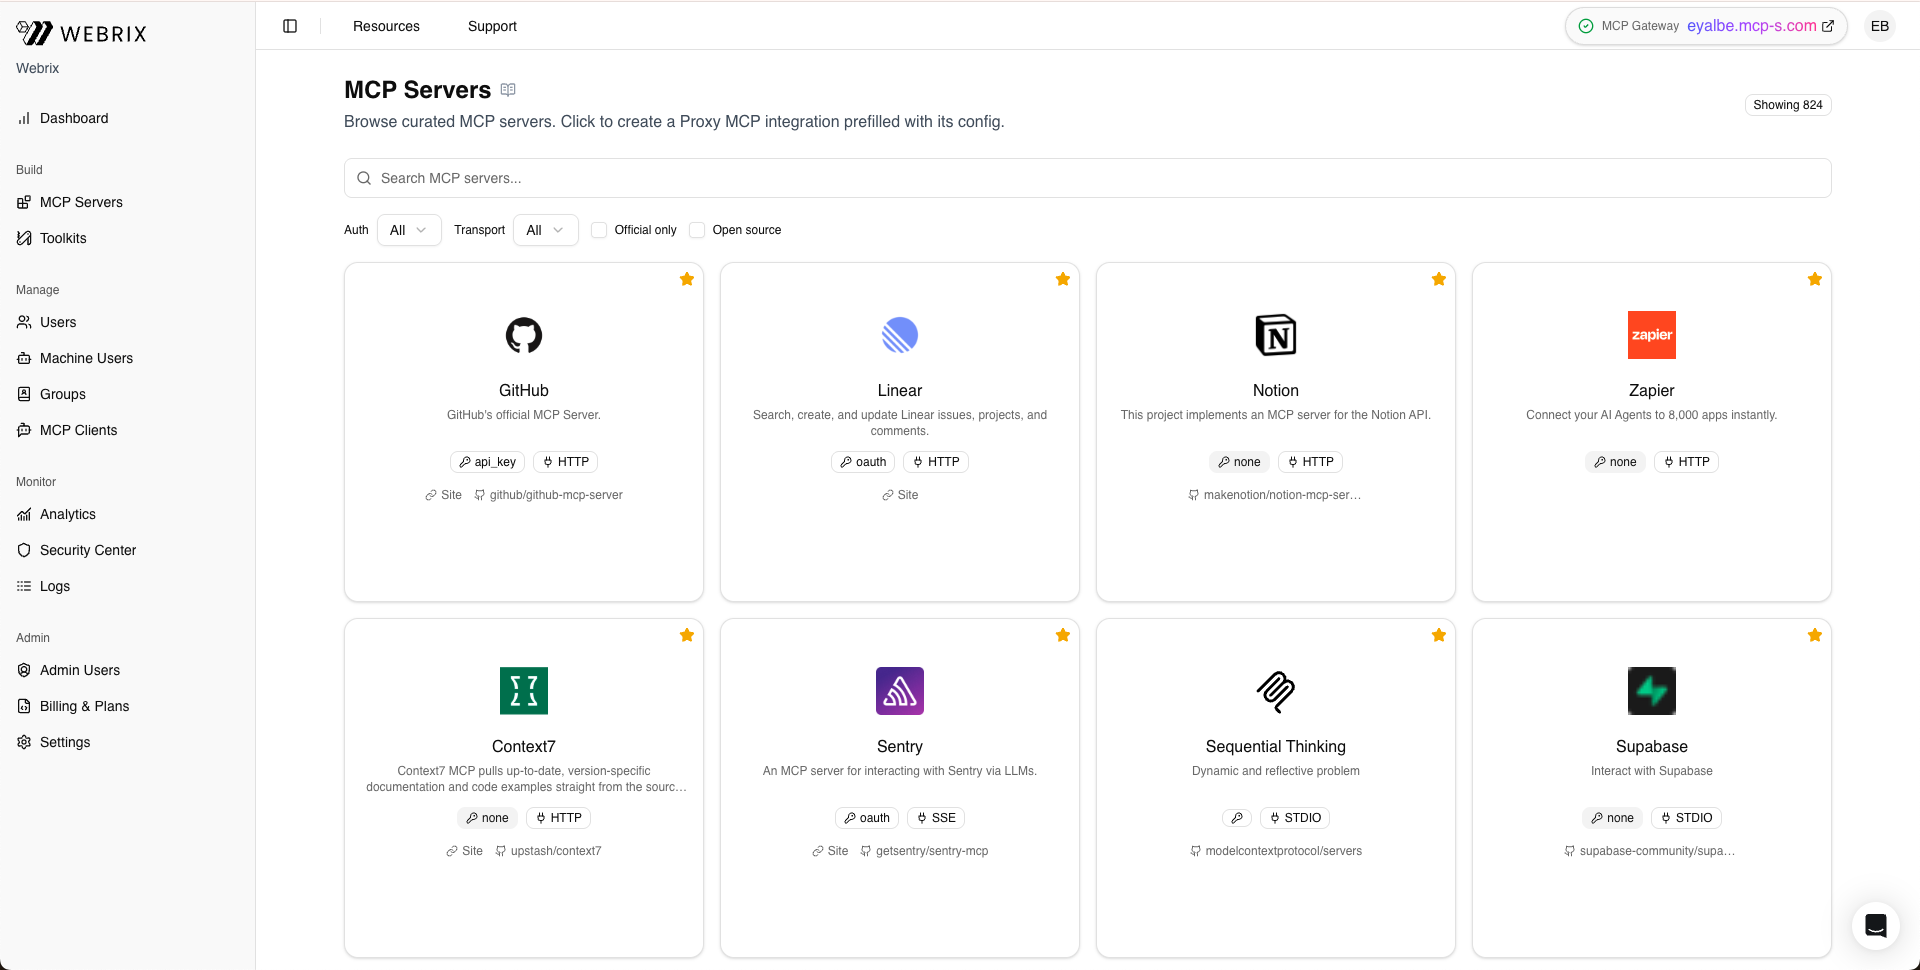The image size is (1920, 970).
Task: Check the Open source filter
Action: pyautogui.click(x=697, y=230)
